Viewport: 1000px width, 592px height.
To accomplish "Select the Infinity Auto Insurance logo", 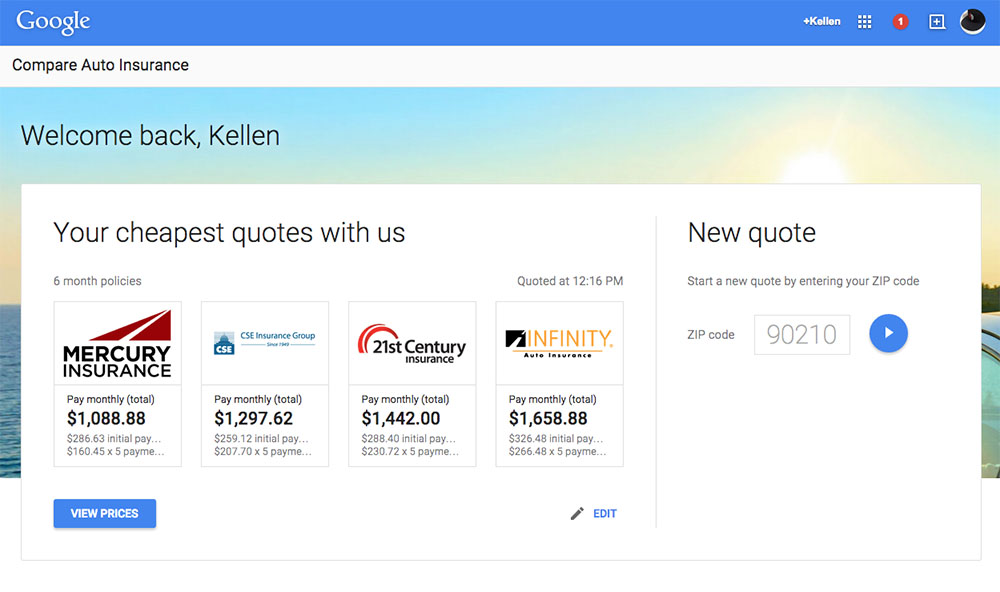I will click(559, 343).
